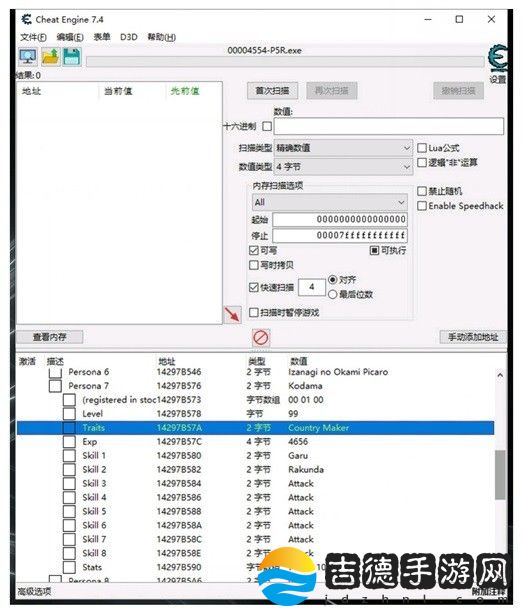This screenshot has height=612, width=524.
Task: Open Cheat Engine settings logo icon
Action: [x=498, y=59]
